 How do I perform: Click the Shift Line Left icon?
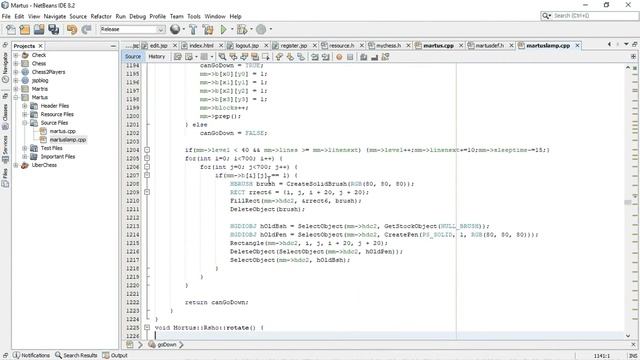pyautogui.click(x=315, y=57)
